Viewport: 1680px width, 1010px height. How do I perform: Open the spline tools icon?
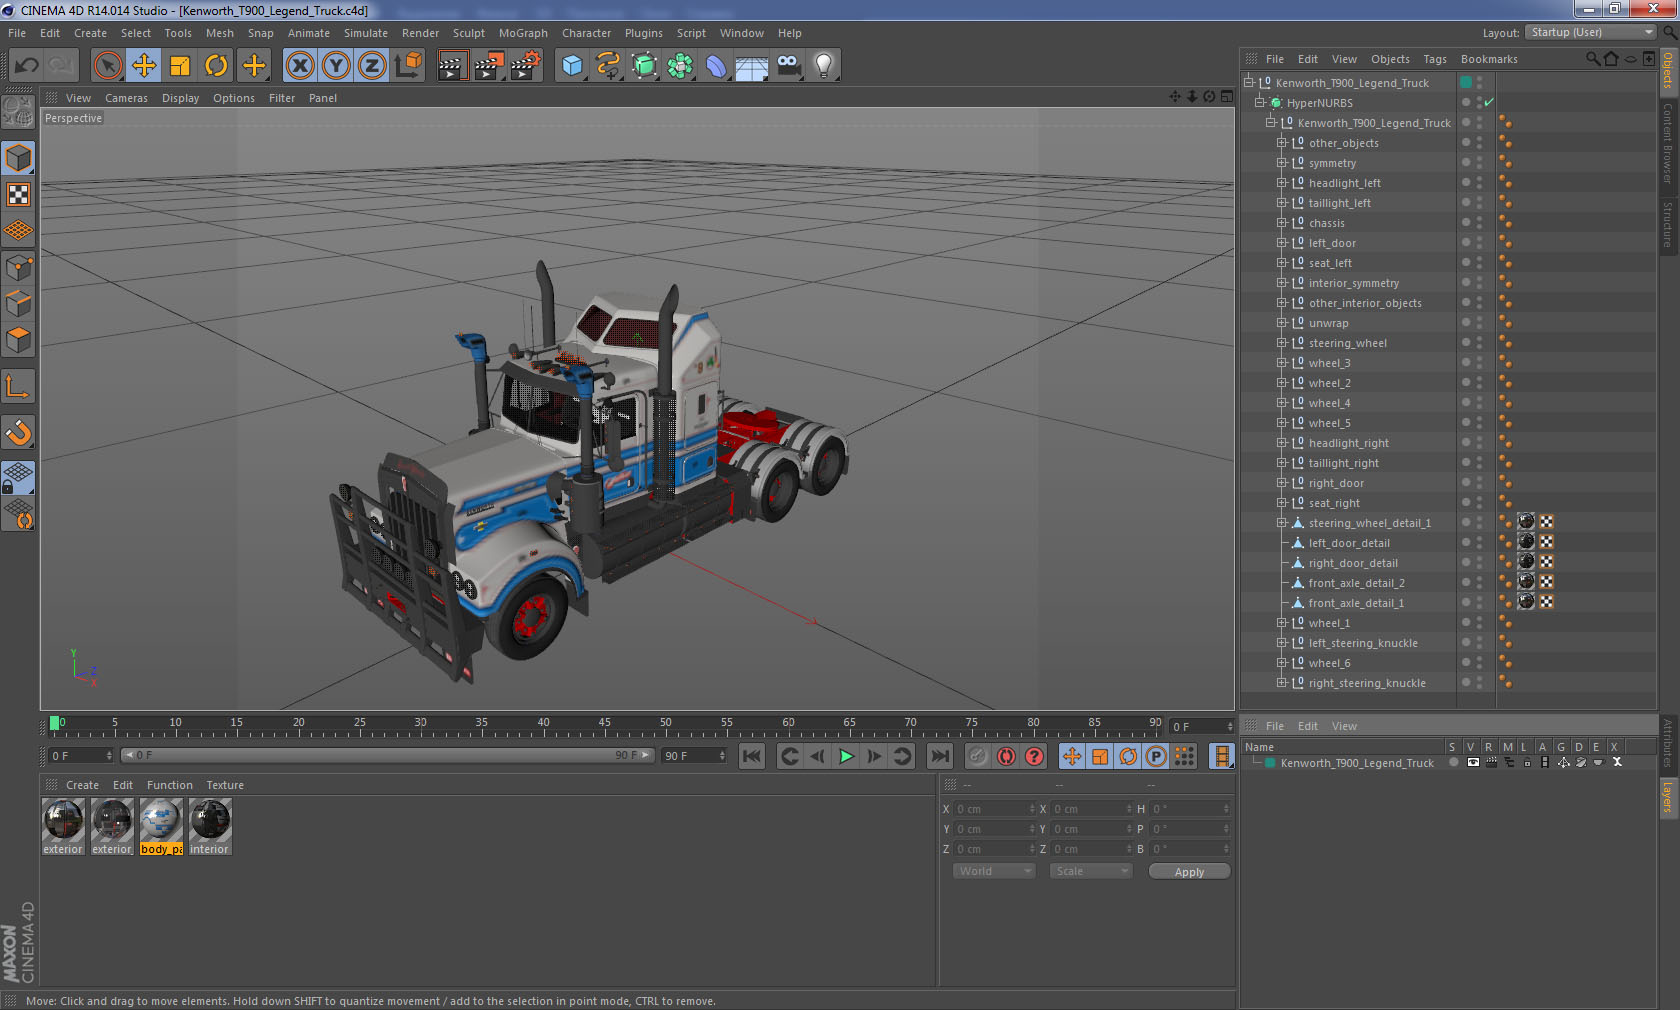[608, 66]
